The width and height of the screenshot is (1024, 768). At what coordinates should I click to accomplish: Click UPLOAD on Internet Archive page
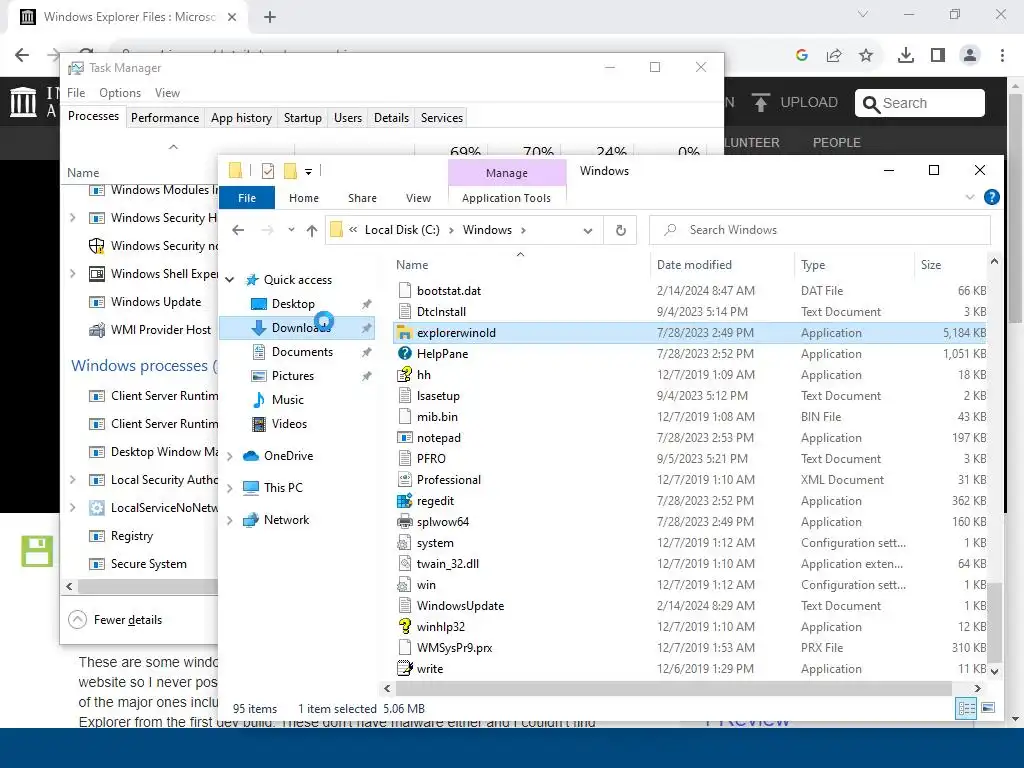pyautogui.click(x=795, y=103)
